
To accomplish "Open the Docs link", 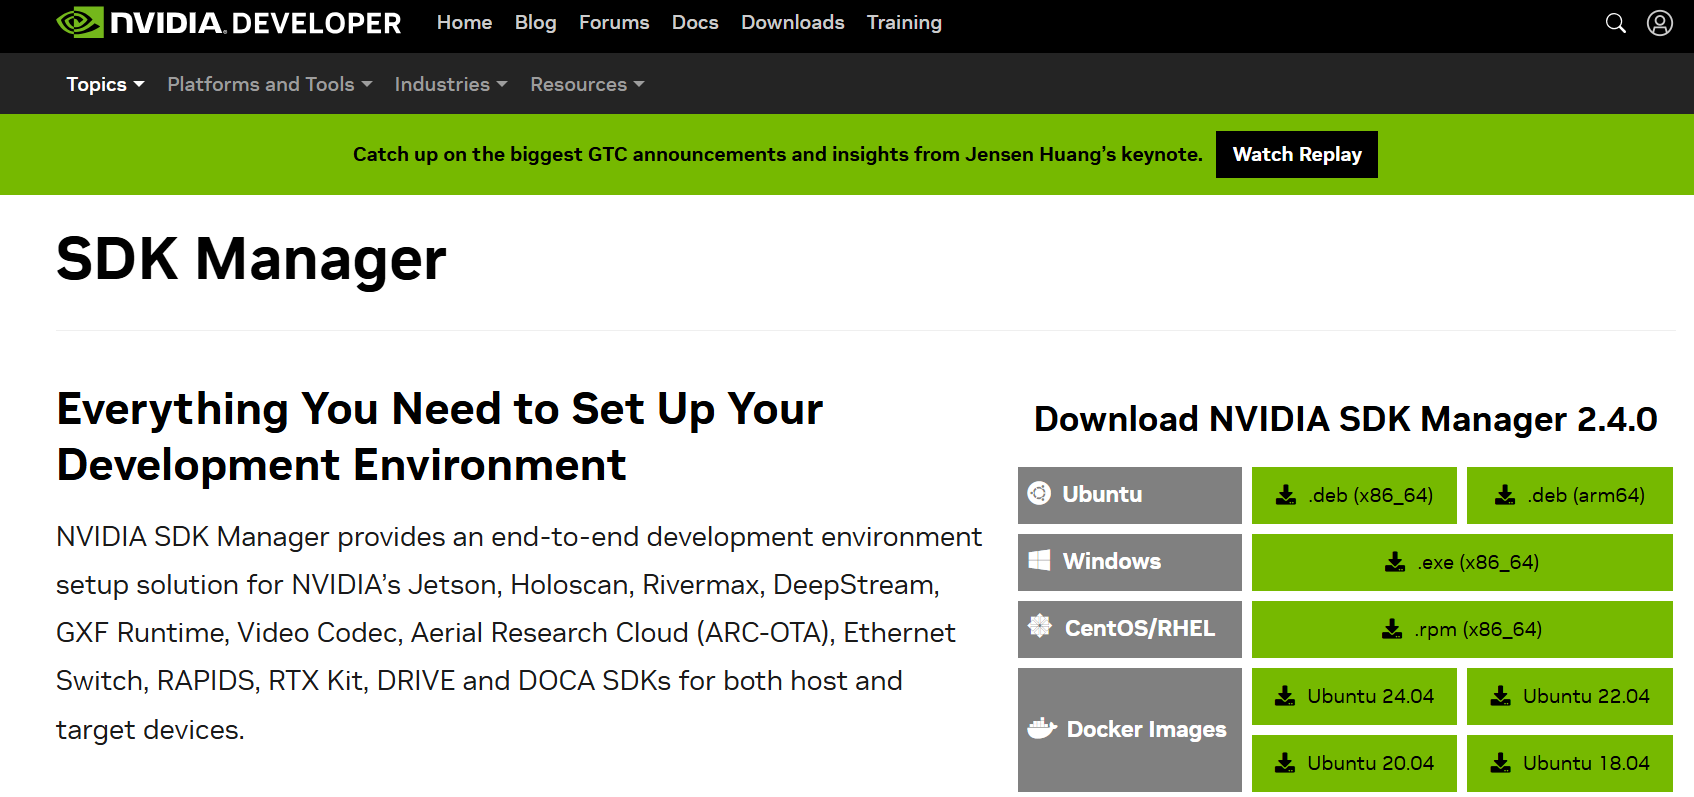I will pyautogui.click(x=695, y=22).
